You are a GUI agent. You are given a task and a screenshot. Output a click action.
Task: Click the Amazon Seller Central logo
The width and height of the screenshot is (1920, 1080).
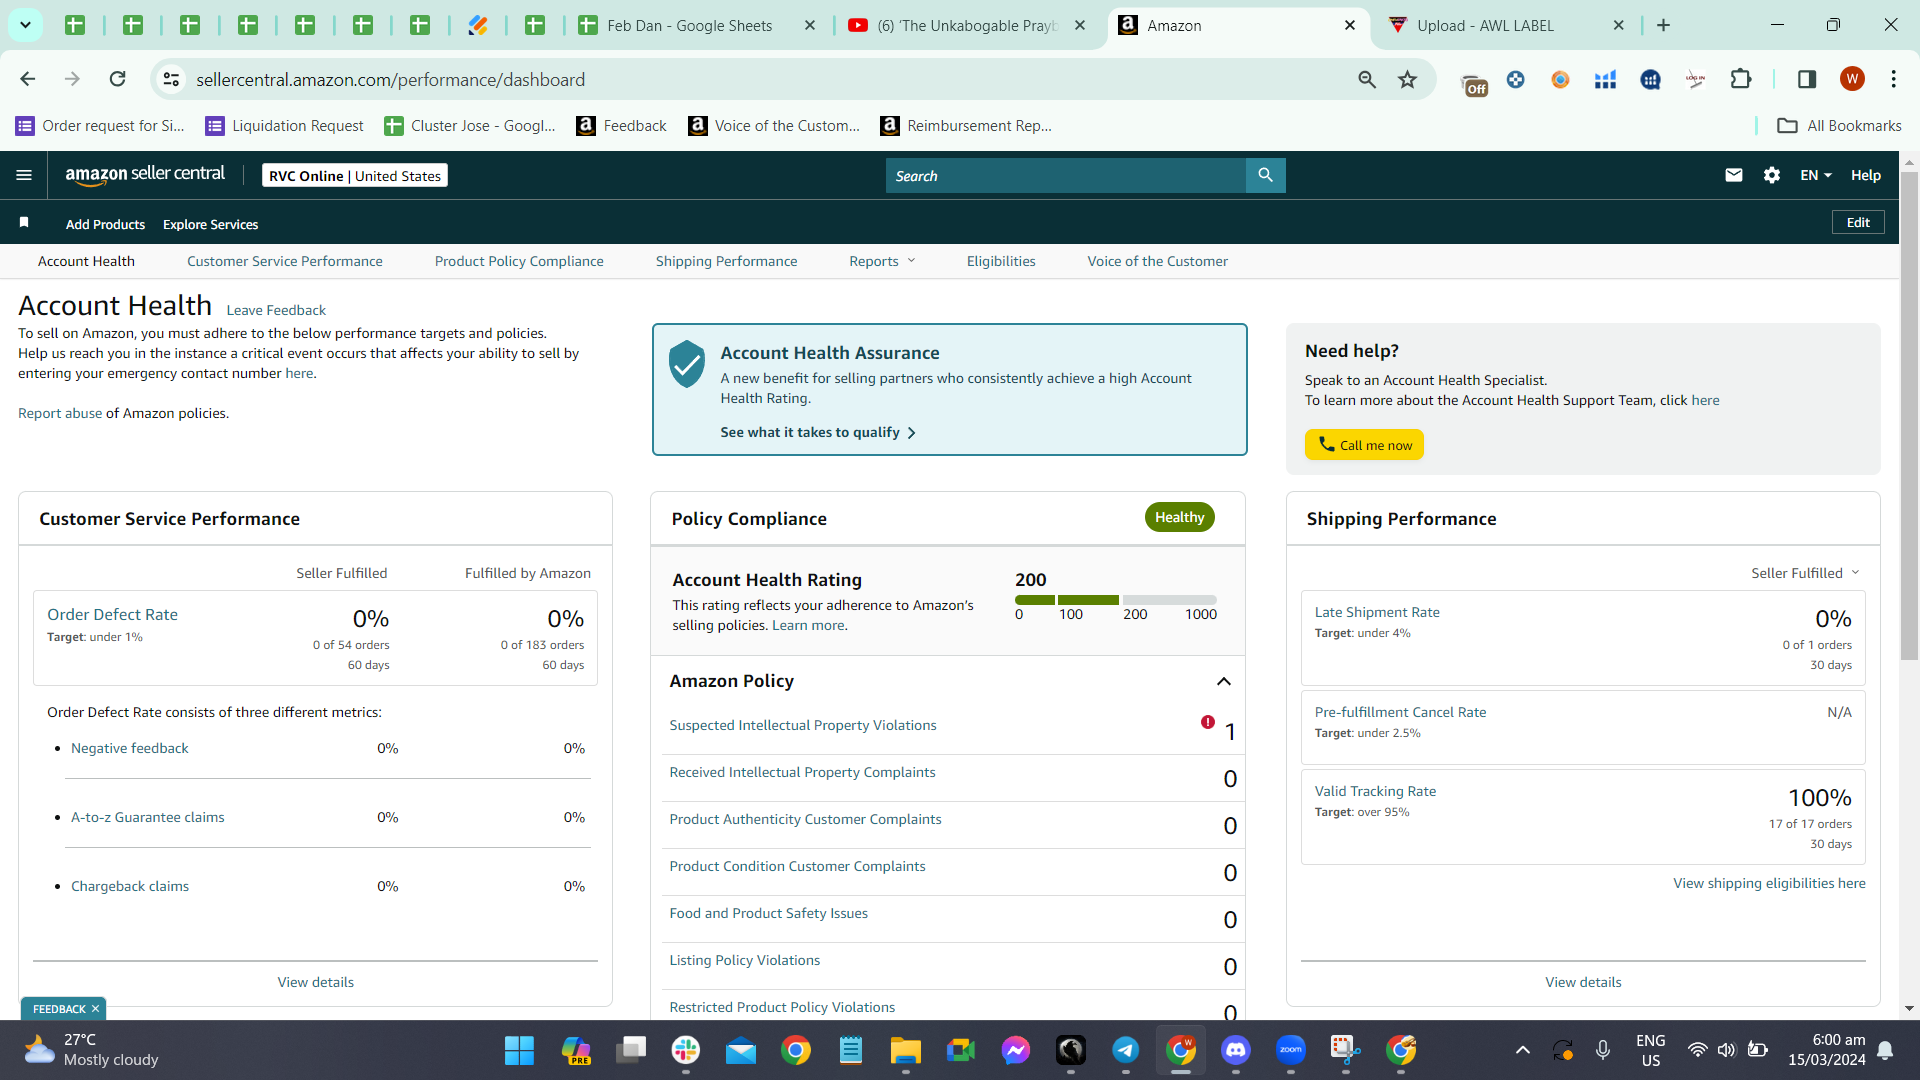(x=145, y=175)
